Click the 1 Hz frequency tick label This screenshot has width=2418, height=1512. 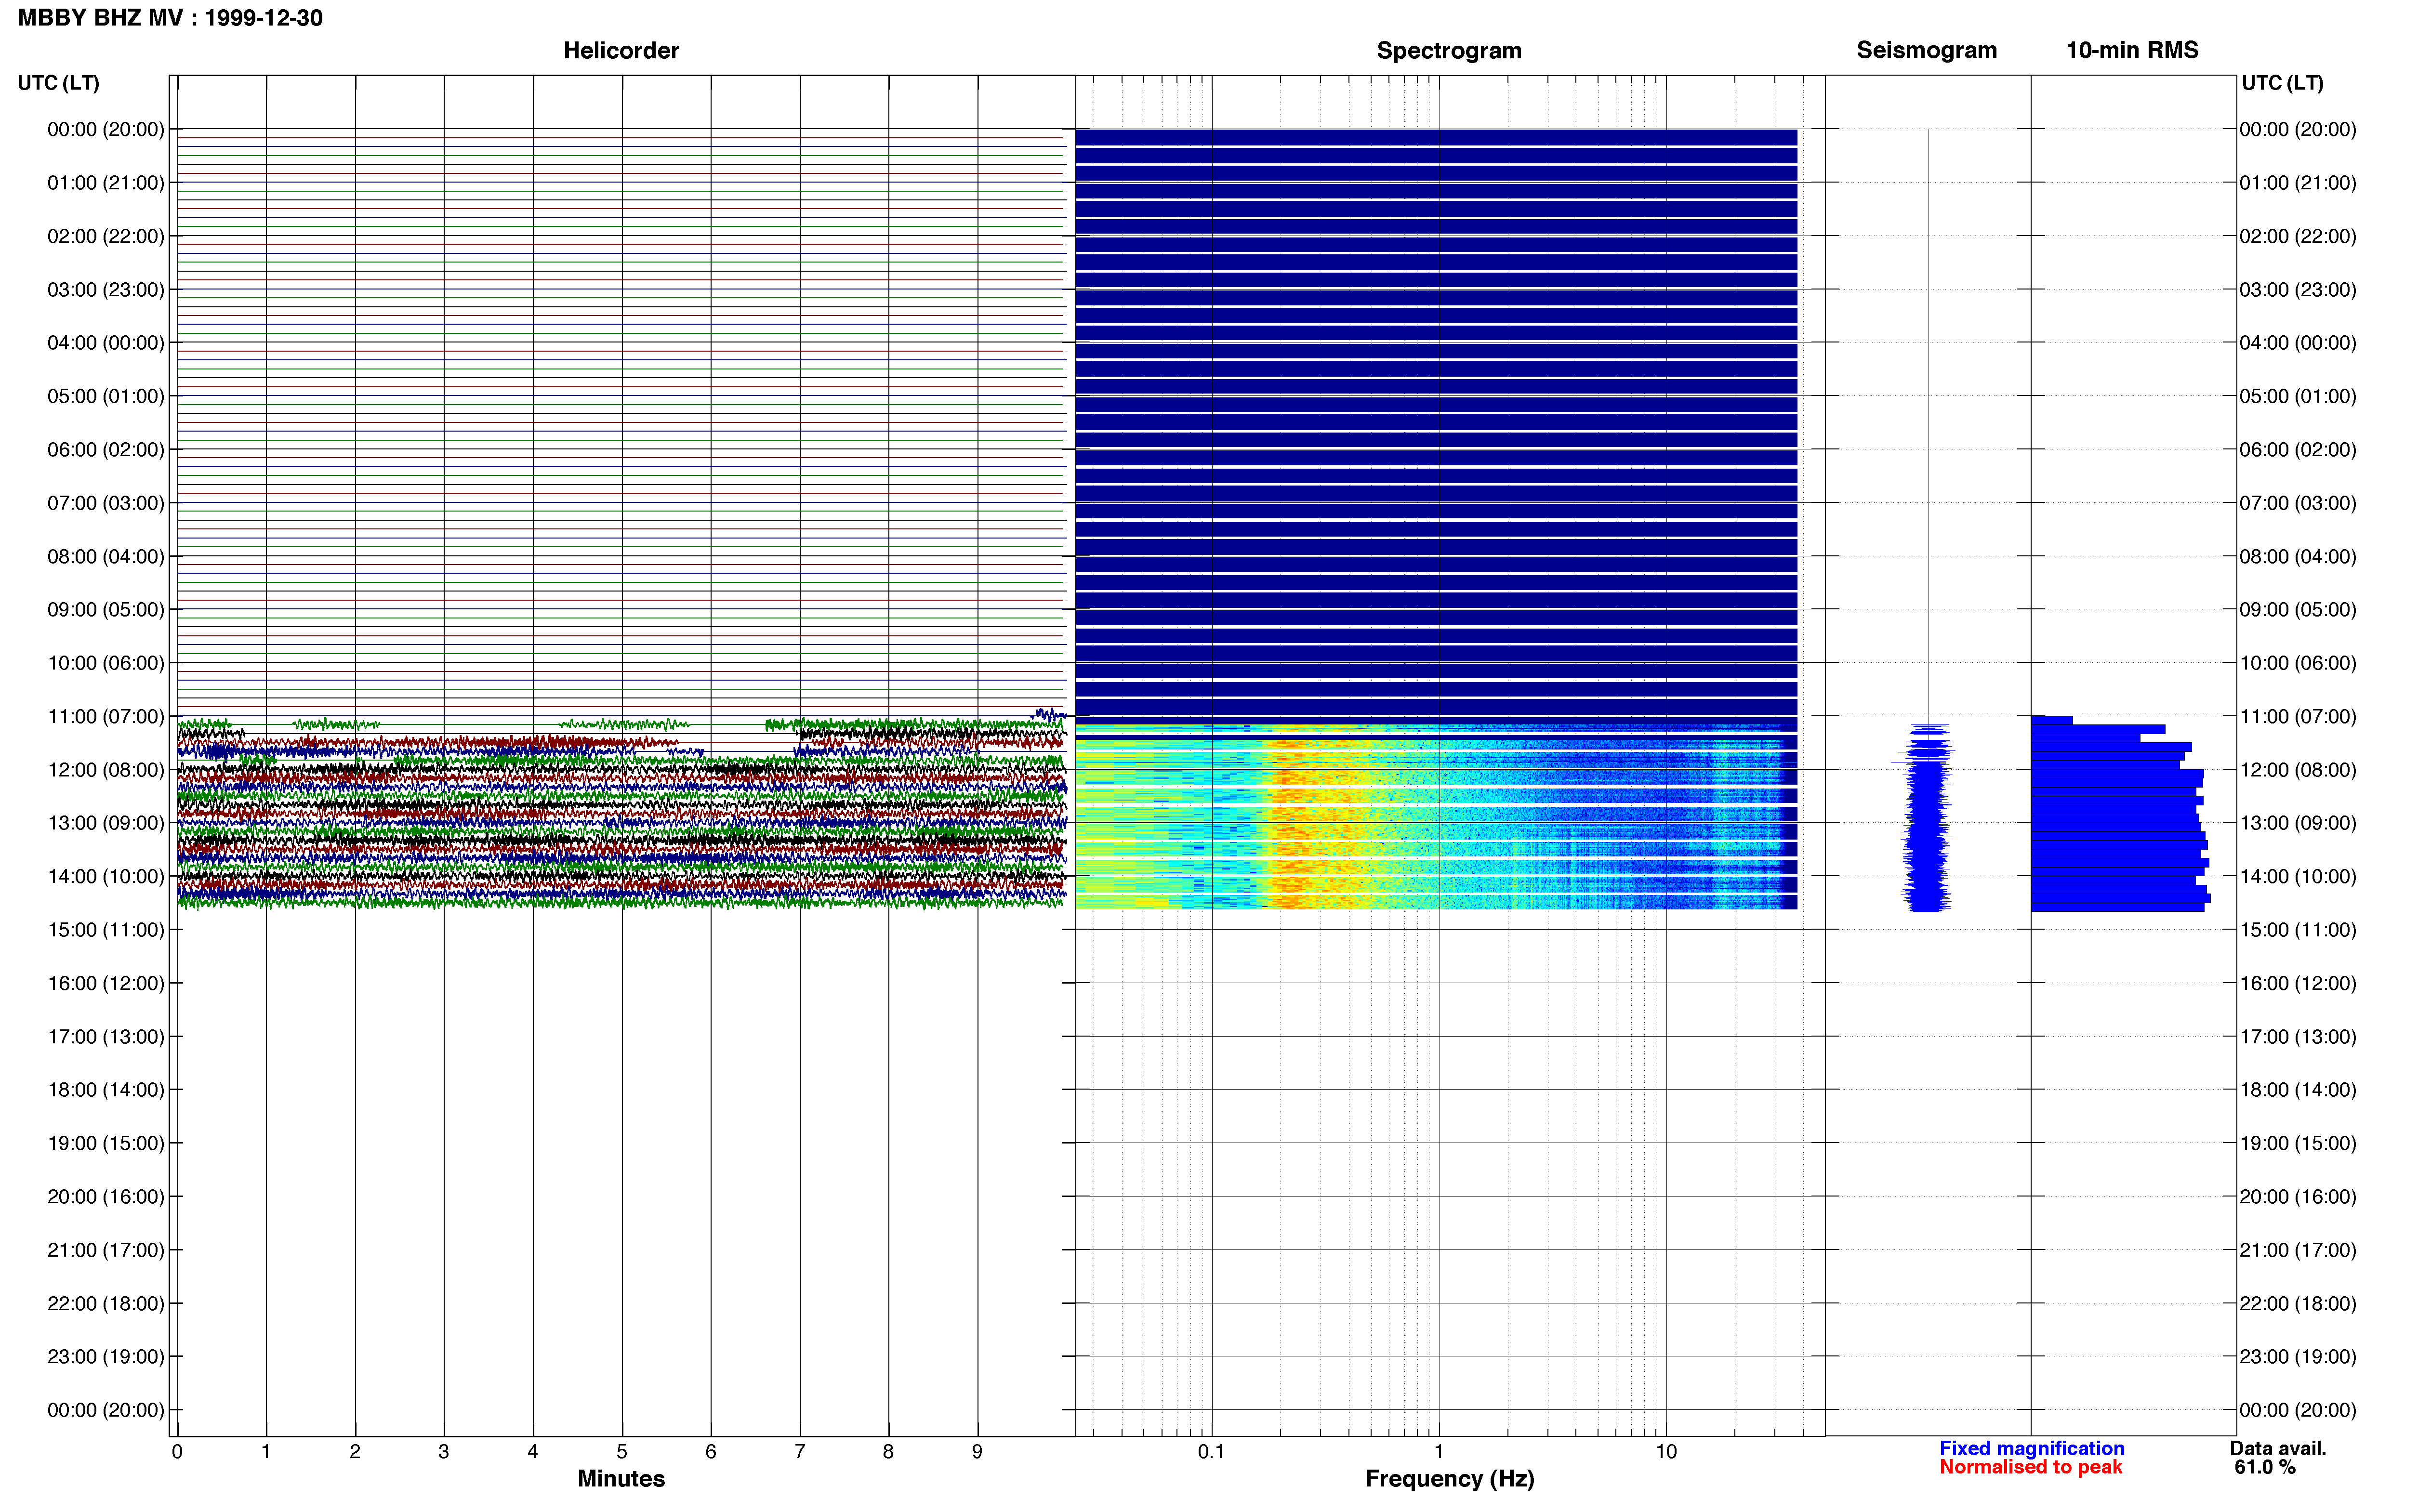[x=1439, y=1451]
